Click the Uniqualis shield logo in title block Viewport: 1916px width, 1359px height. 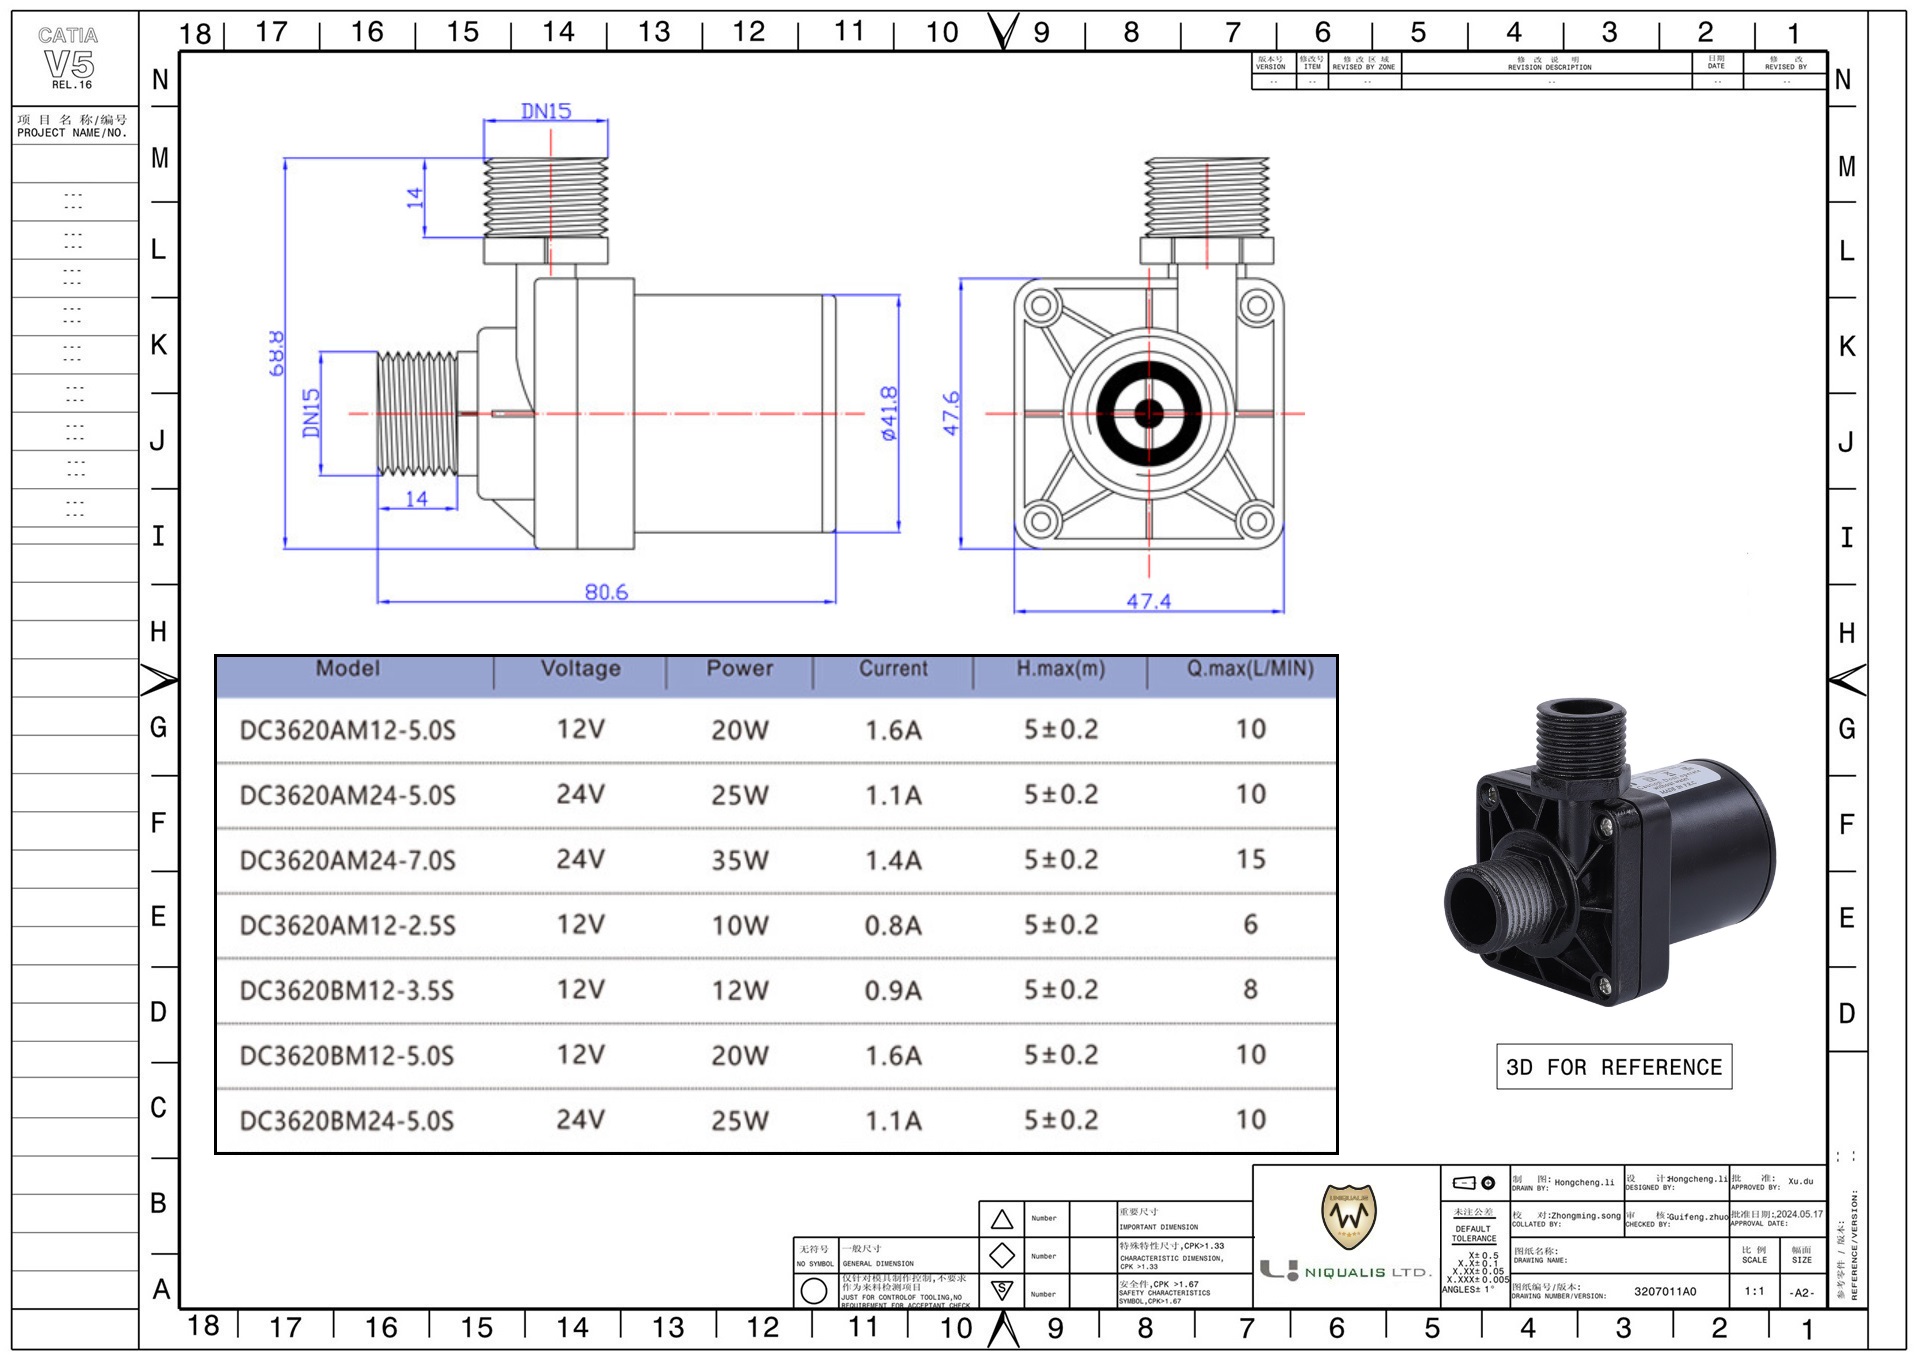click(x=1348, y=1216)
